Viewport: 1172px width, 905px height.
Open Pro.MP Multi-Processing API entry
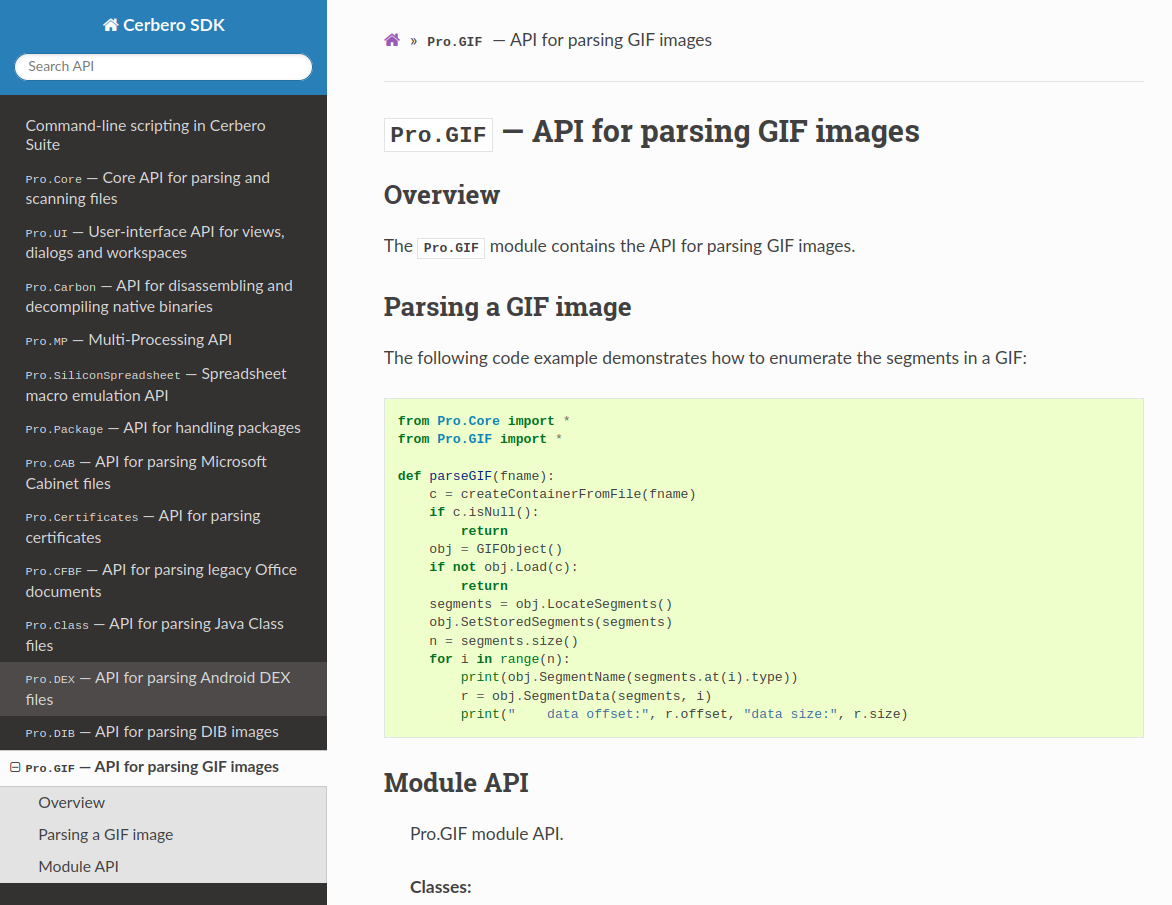pos(163,340)
